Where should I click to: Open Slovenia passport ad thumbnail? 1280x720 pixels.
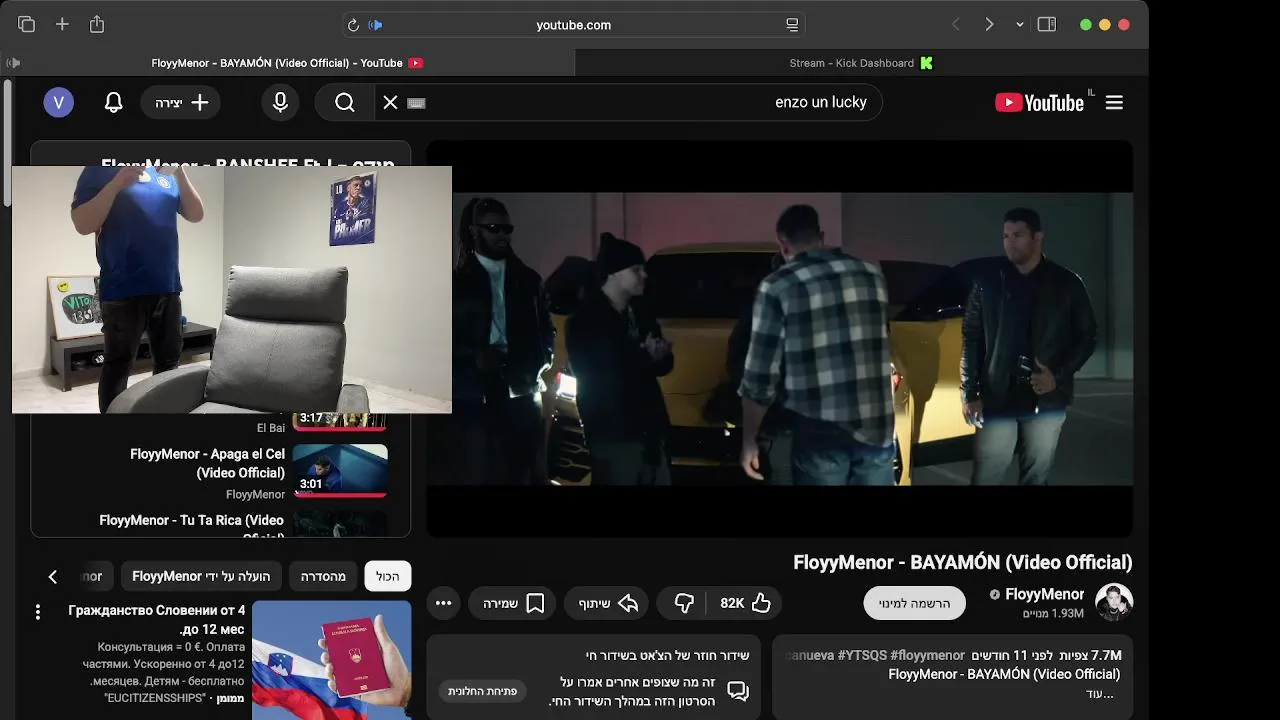pos(331,660)
